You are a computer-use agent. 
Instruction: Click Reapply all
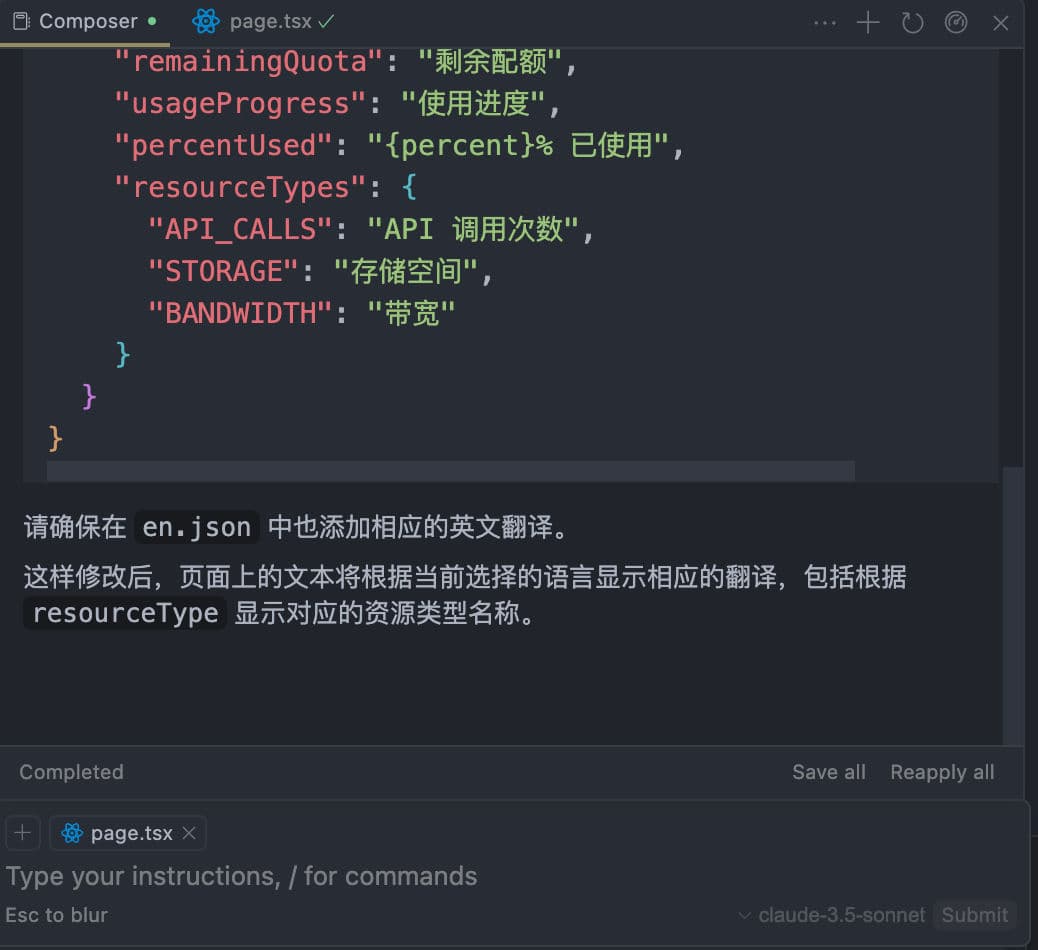(941, 771)
